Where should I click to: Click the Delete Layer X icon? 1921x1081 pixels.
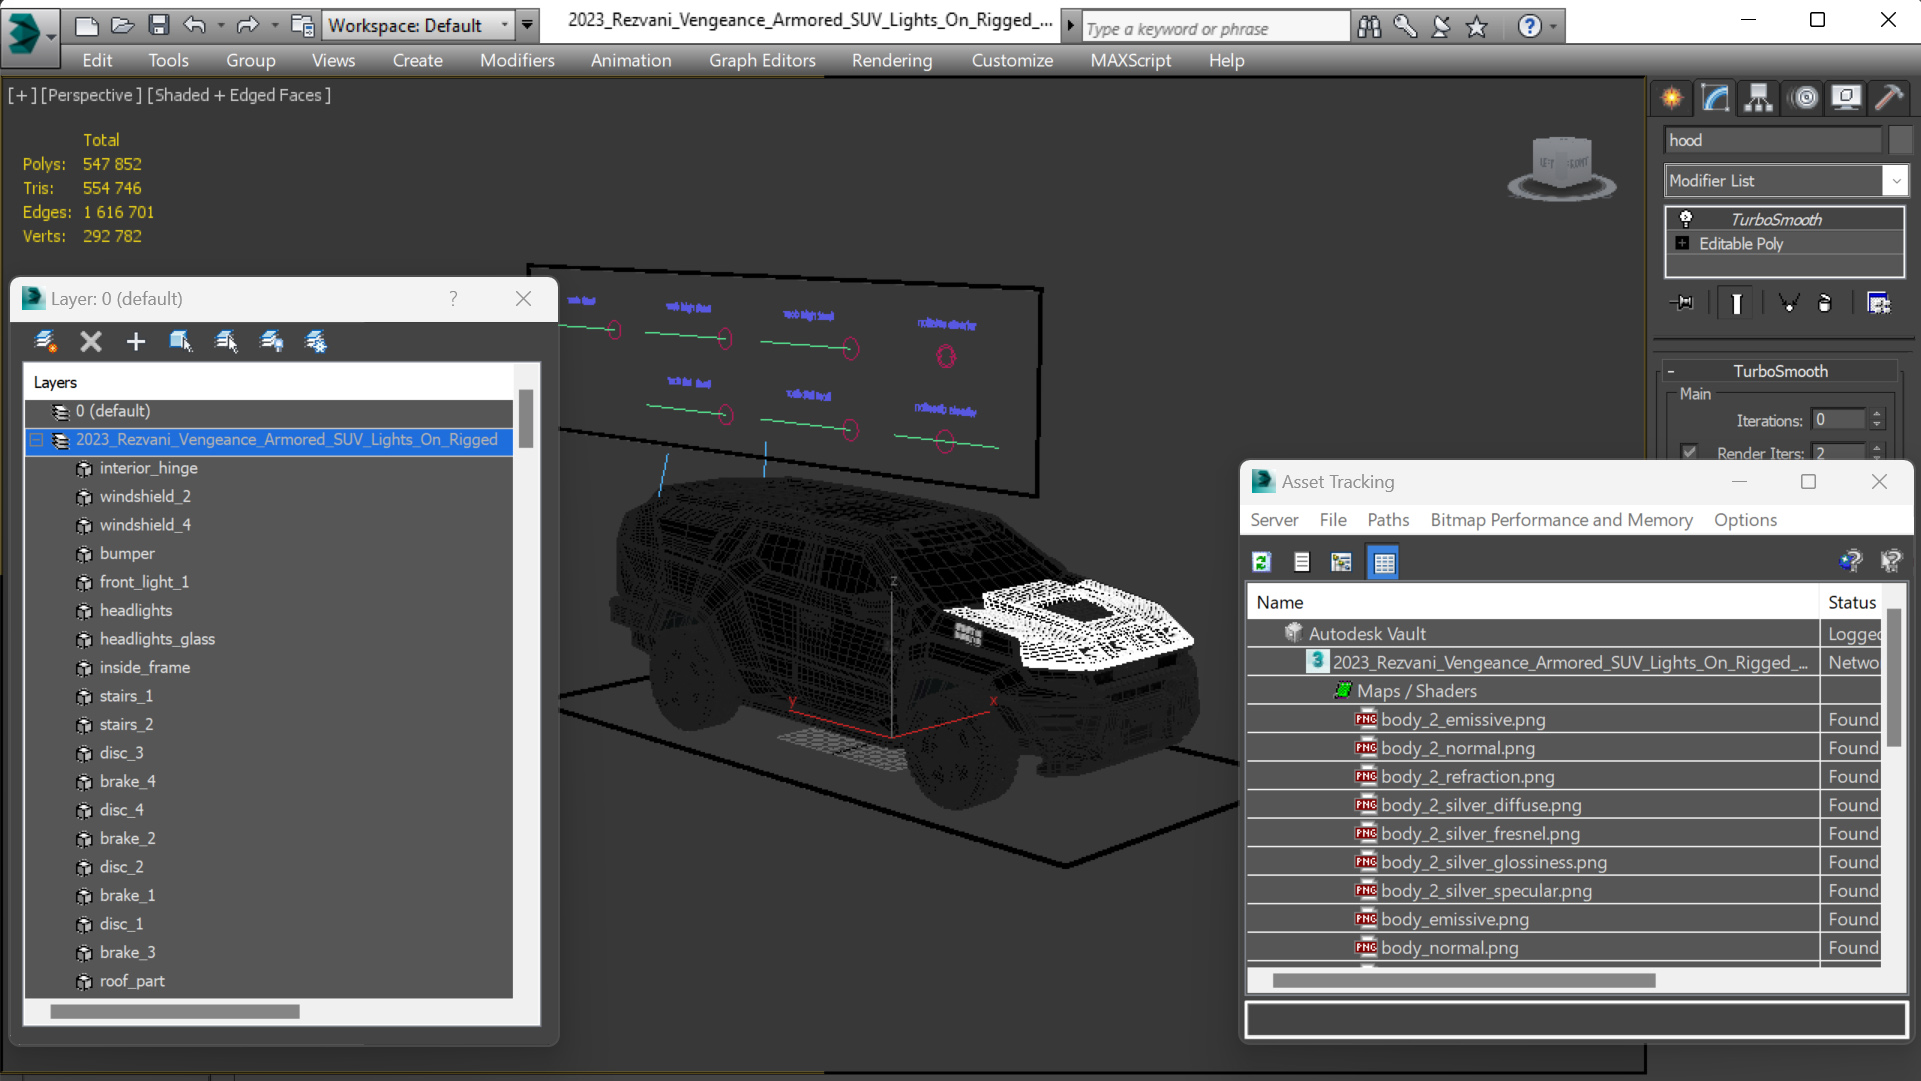pos(91,342)
